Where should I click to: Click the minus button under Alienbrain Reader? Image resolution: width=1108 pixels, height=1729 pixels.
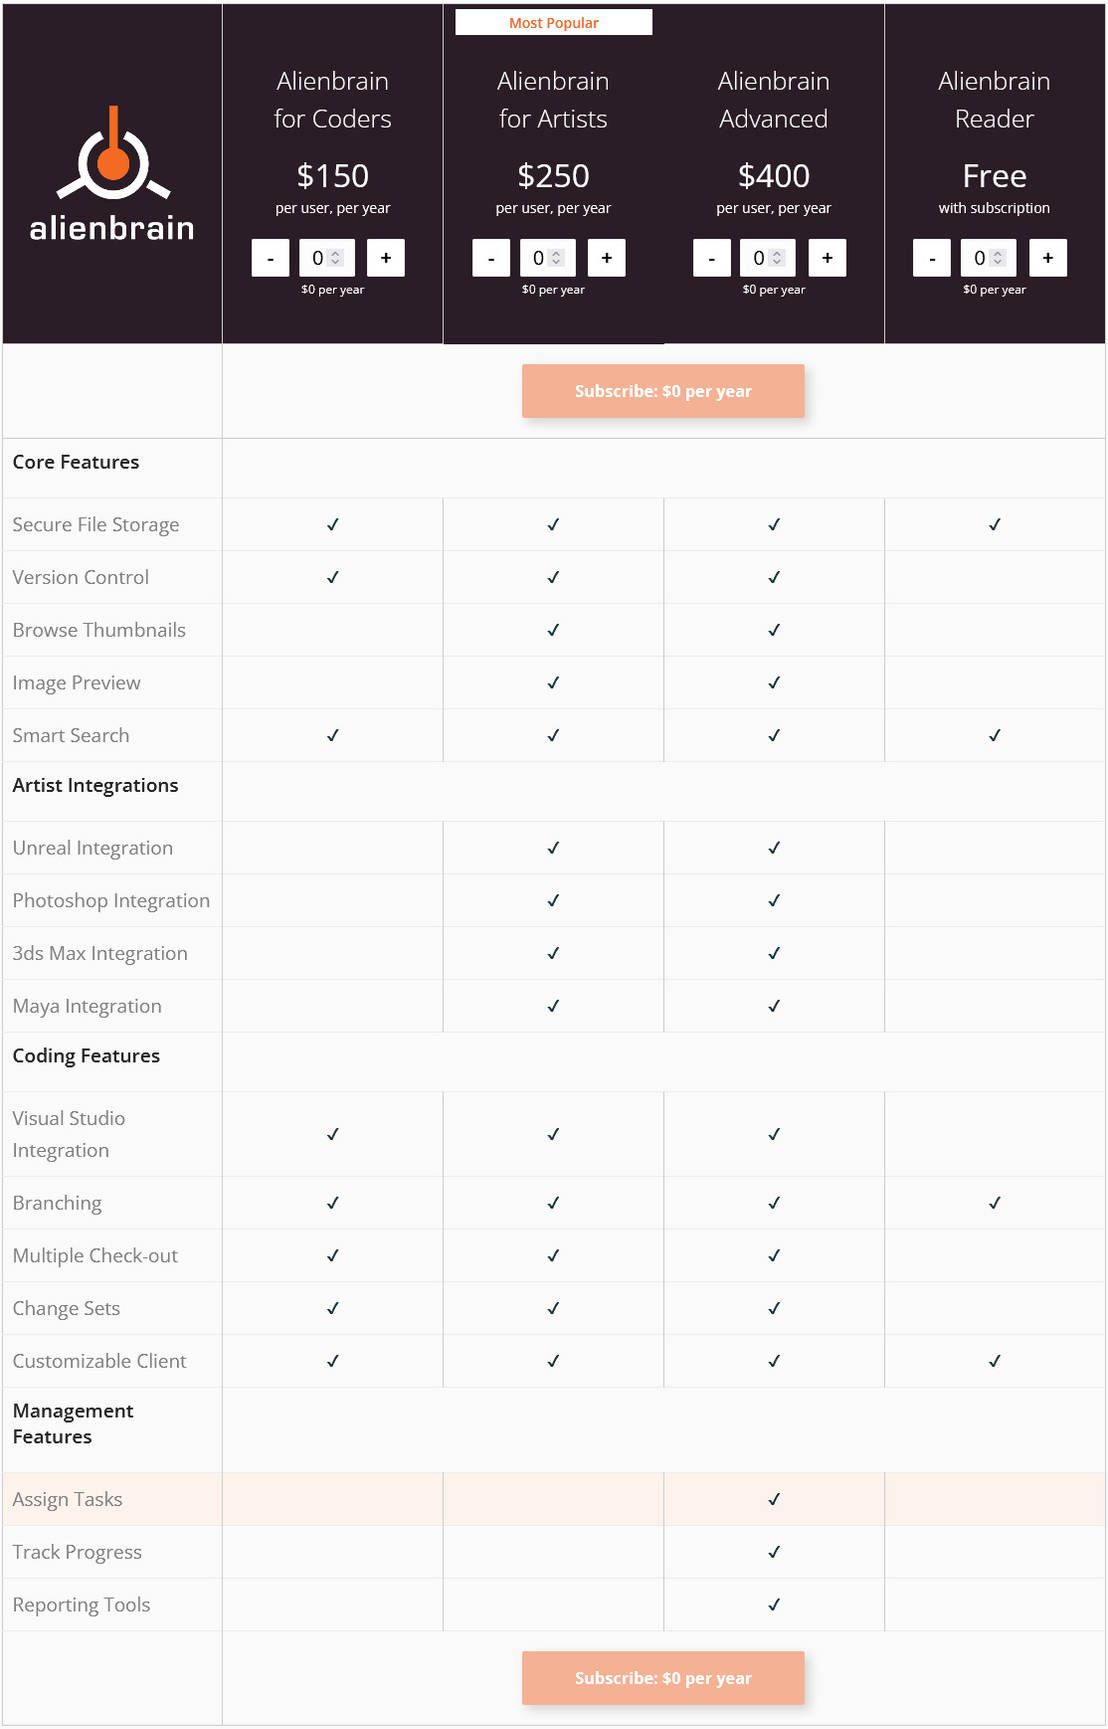[x=931, y=257]
